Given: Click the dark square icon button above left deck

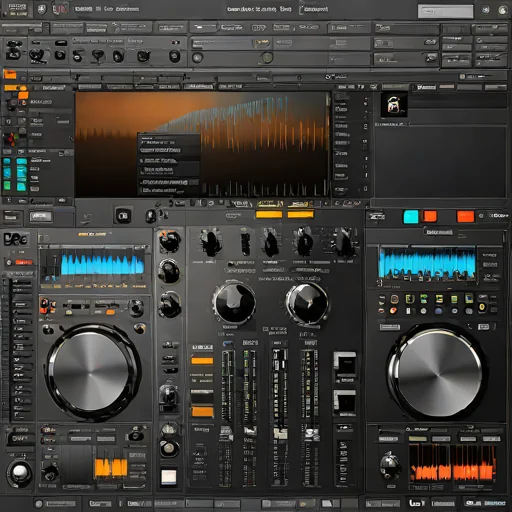Looking at the screenshot, I should tap(123, 215).
